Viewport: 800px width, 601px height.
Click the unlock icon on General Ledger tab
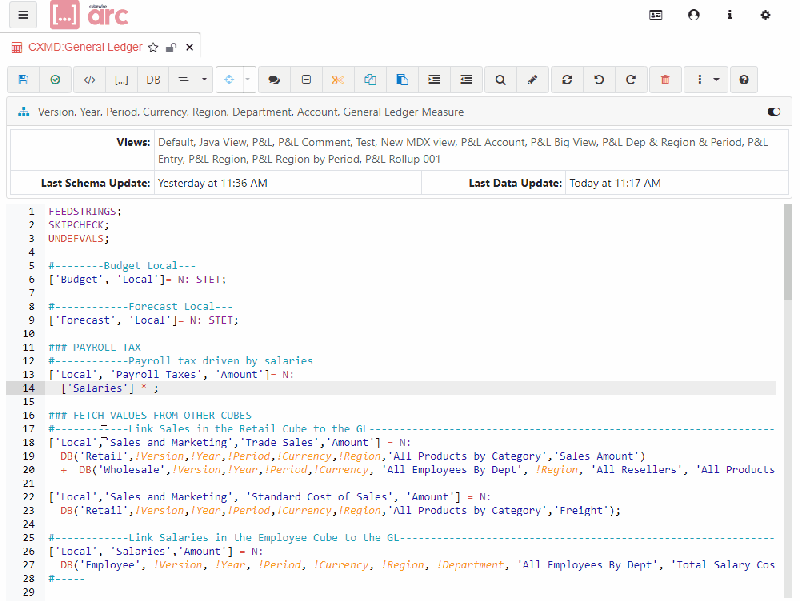(x=171, y=47)
